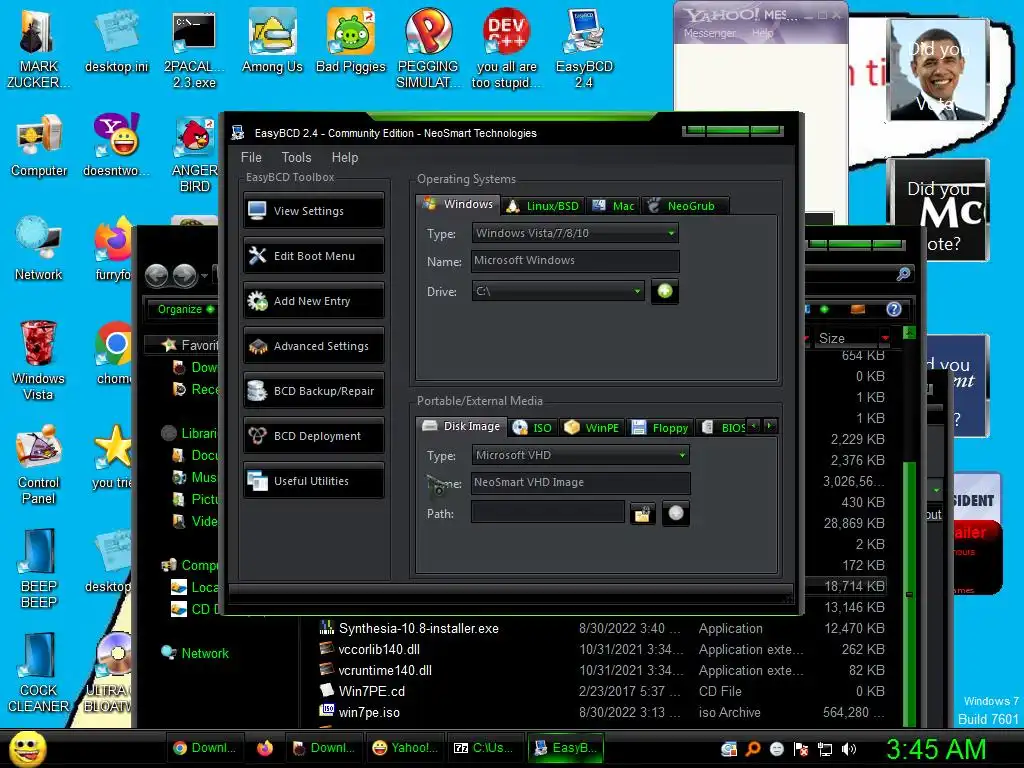Open the EasyBCD 2.4 desktop shortcut

point(584,49)
